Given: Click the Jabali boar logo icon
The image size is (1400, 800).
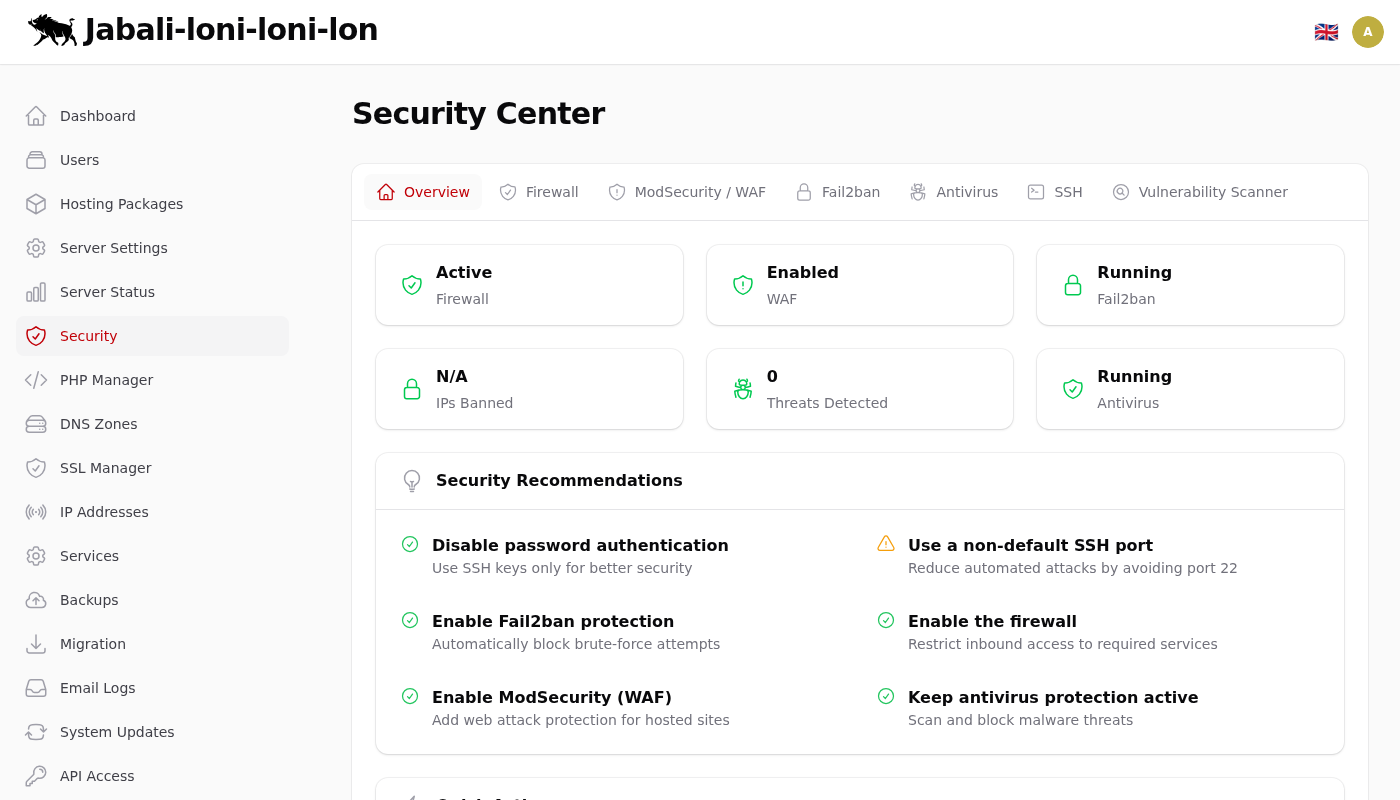Looking at the screenshot, I should click(x=52, y=30).
